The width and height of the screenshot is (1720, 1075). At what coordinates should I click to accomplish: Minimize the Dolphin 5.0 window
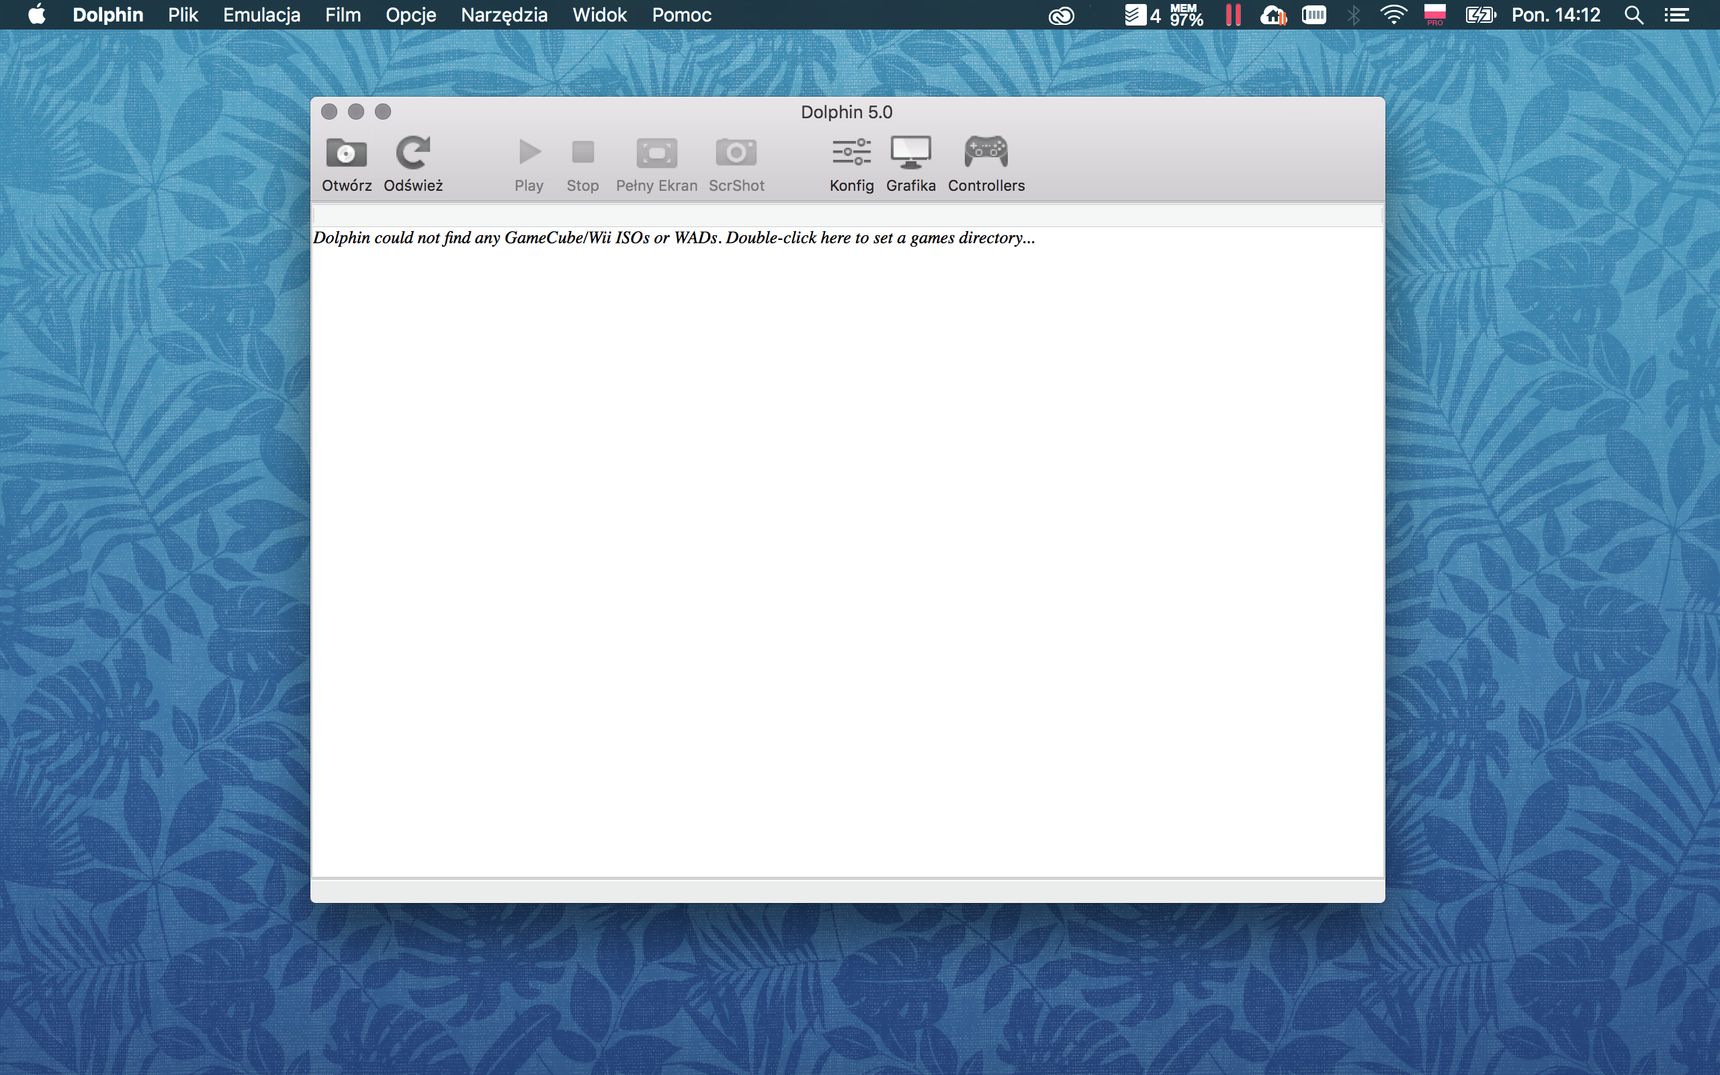click(356, 112)
